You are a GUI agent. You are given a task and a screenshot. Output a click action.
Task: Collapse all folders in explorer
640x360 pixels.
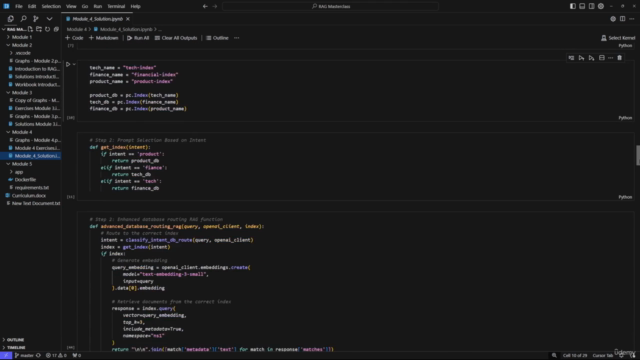pyautogui.click(x=56, y=29)
